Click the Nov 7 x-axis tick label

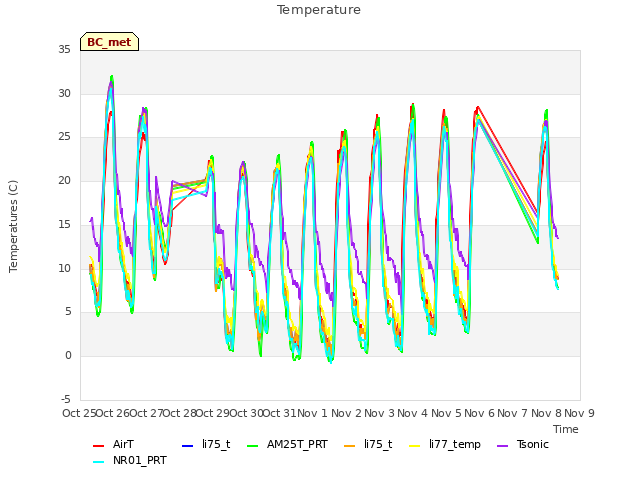click(x=513, y=413)
